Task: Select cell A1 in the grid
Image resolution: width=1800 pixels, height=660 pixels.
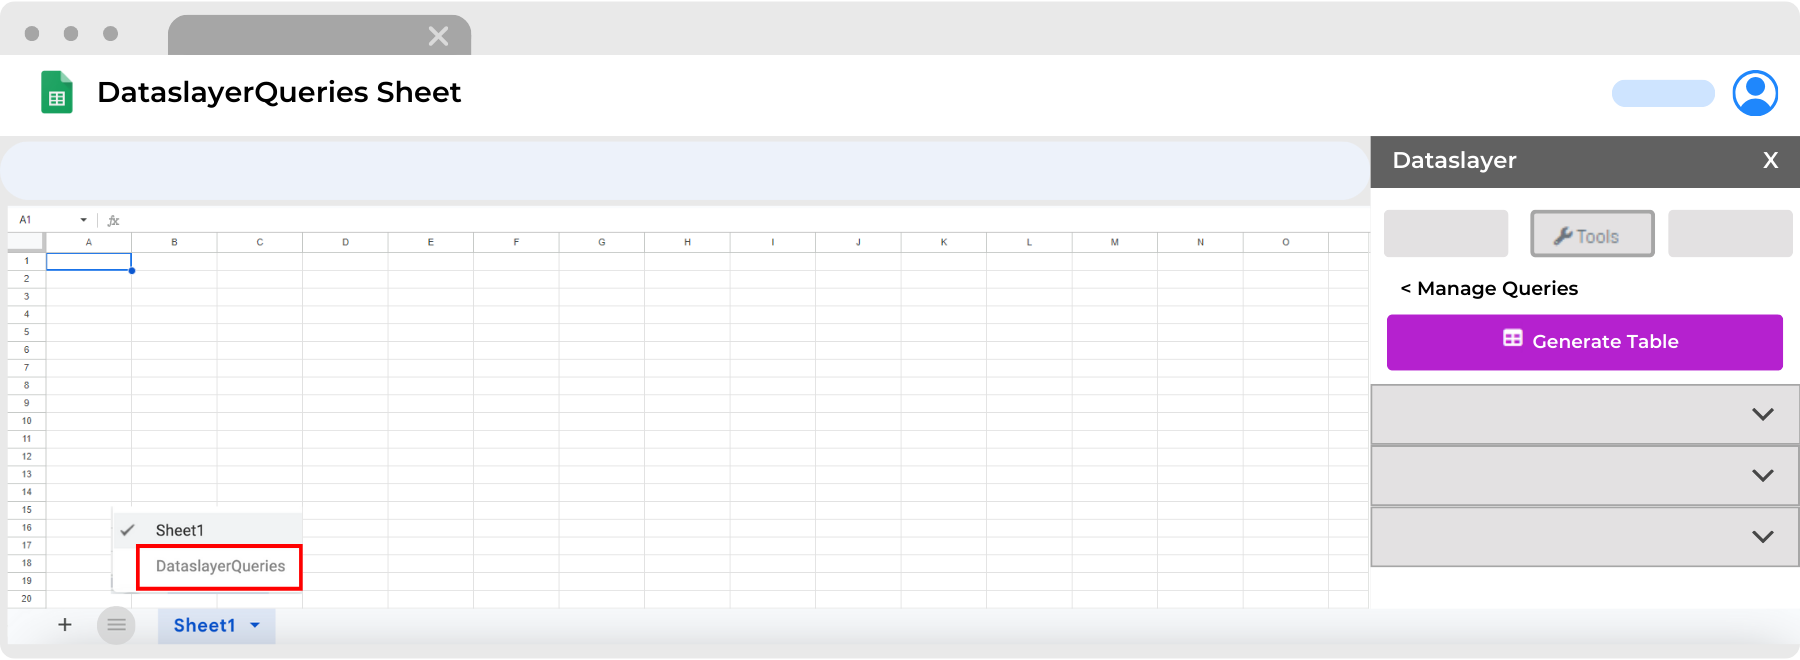Action: pyautogui.click(x=89, y=261)
